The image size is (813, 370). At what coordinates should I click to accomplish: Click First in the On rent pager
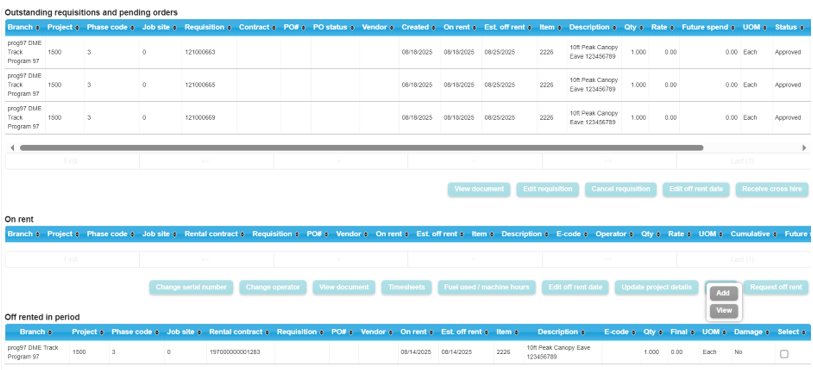[72, 259]
